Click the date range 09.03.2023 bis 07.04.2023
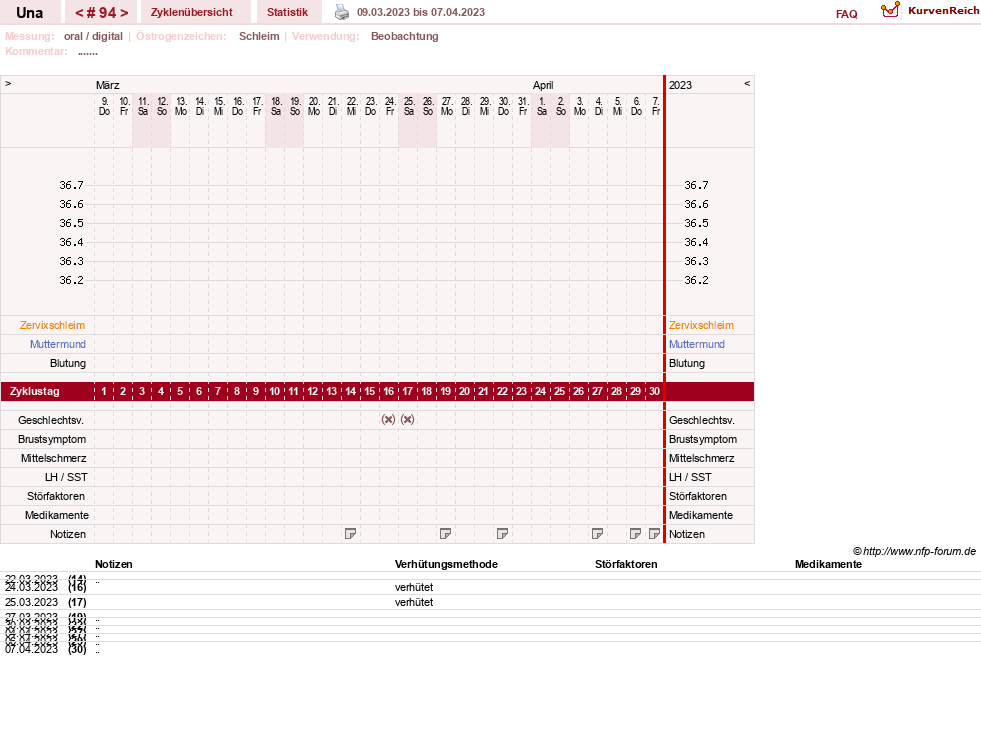The height and width of the screenshot is (743, 981). click(420, 12)
